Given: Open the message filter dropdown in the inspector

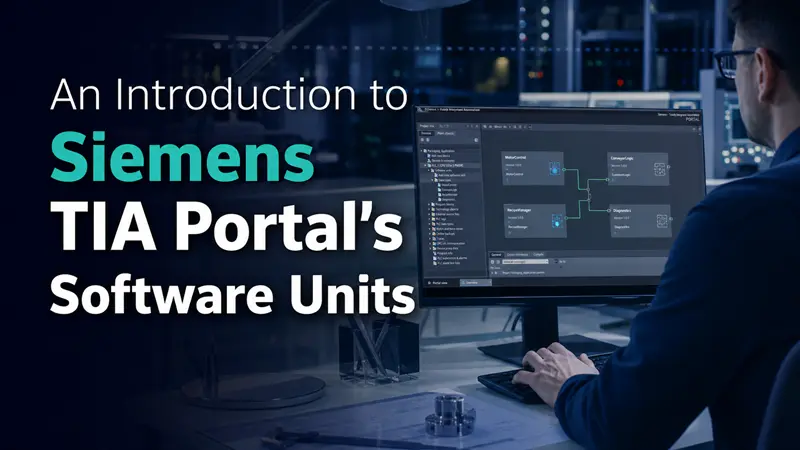Looking at the screenshot, I should pyautogui.click(x=525, y=262).
